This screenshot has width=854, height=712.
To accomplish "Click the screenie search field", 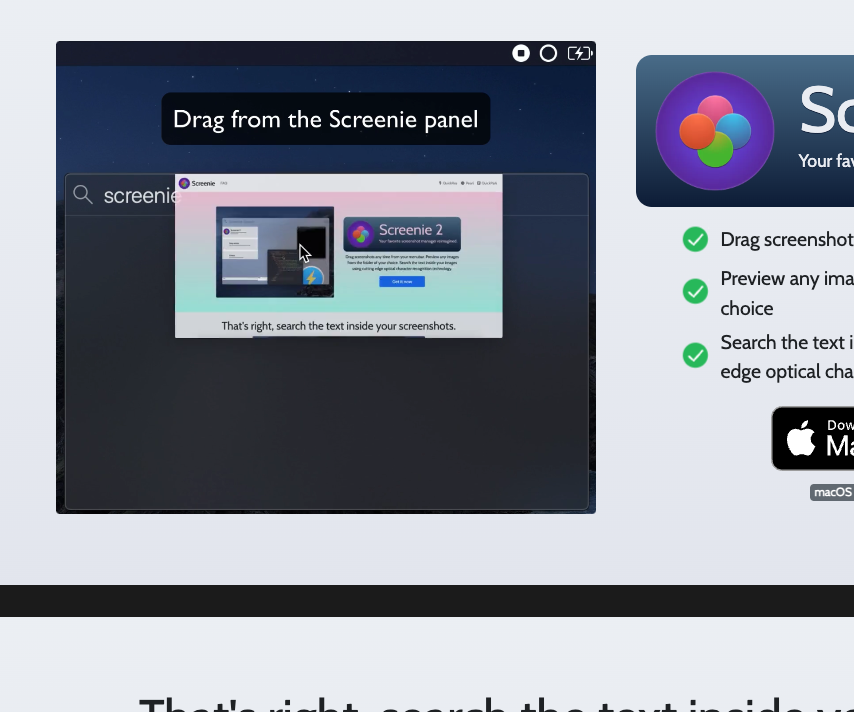I will tap(327, 194).
